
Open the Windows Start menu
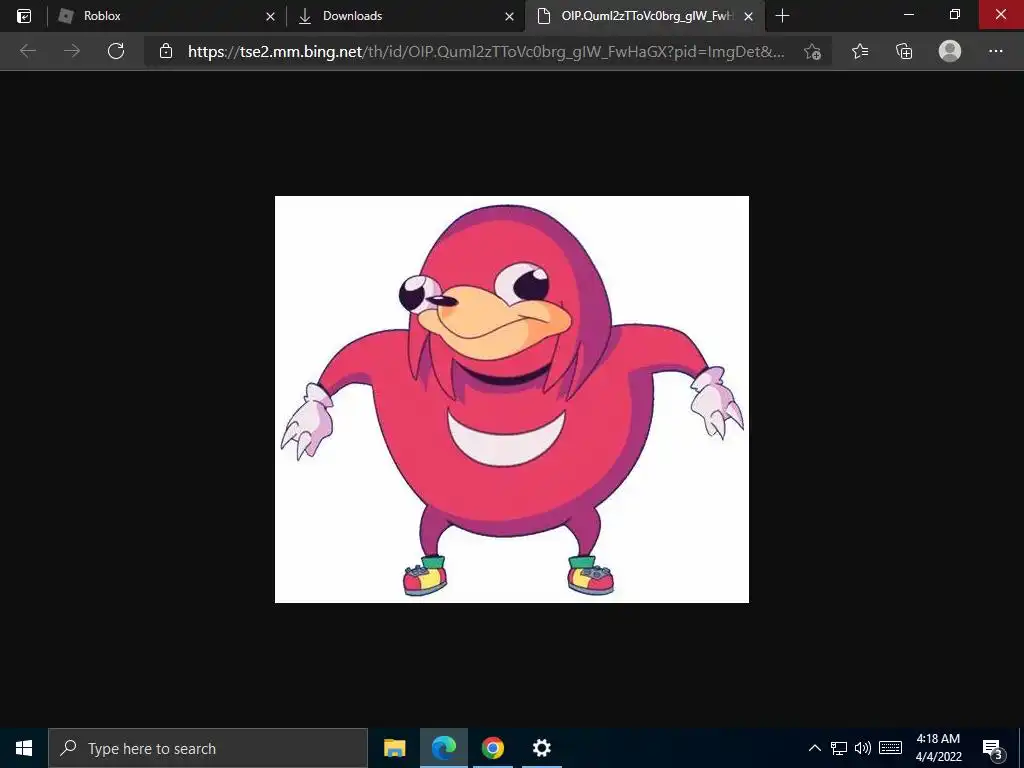coord(24,748)
